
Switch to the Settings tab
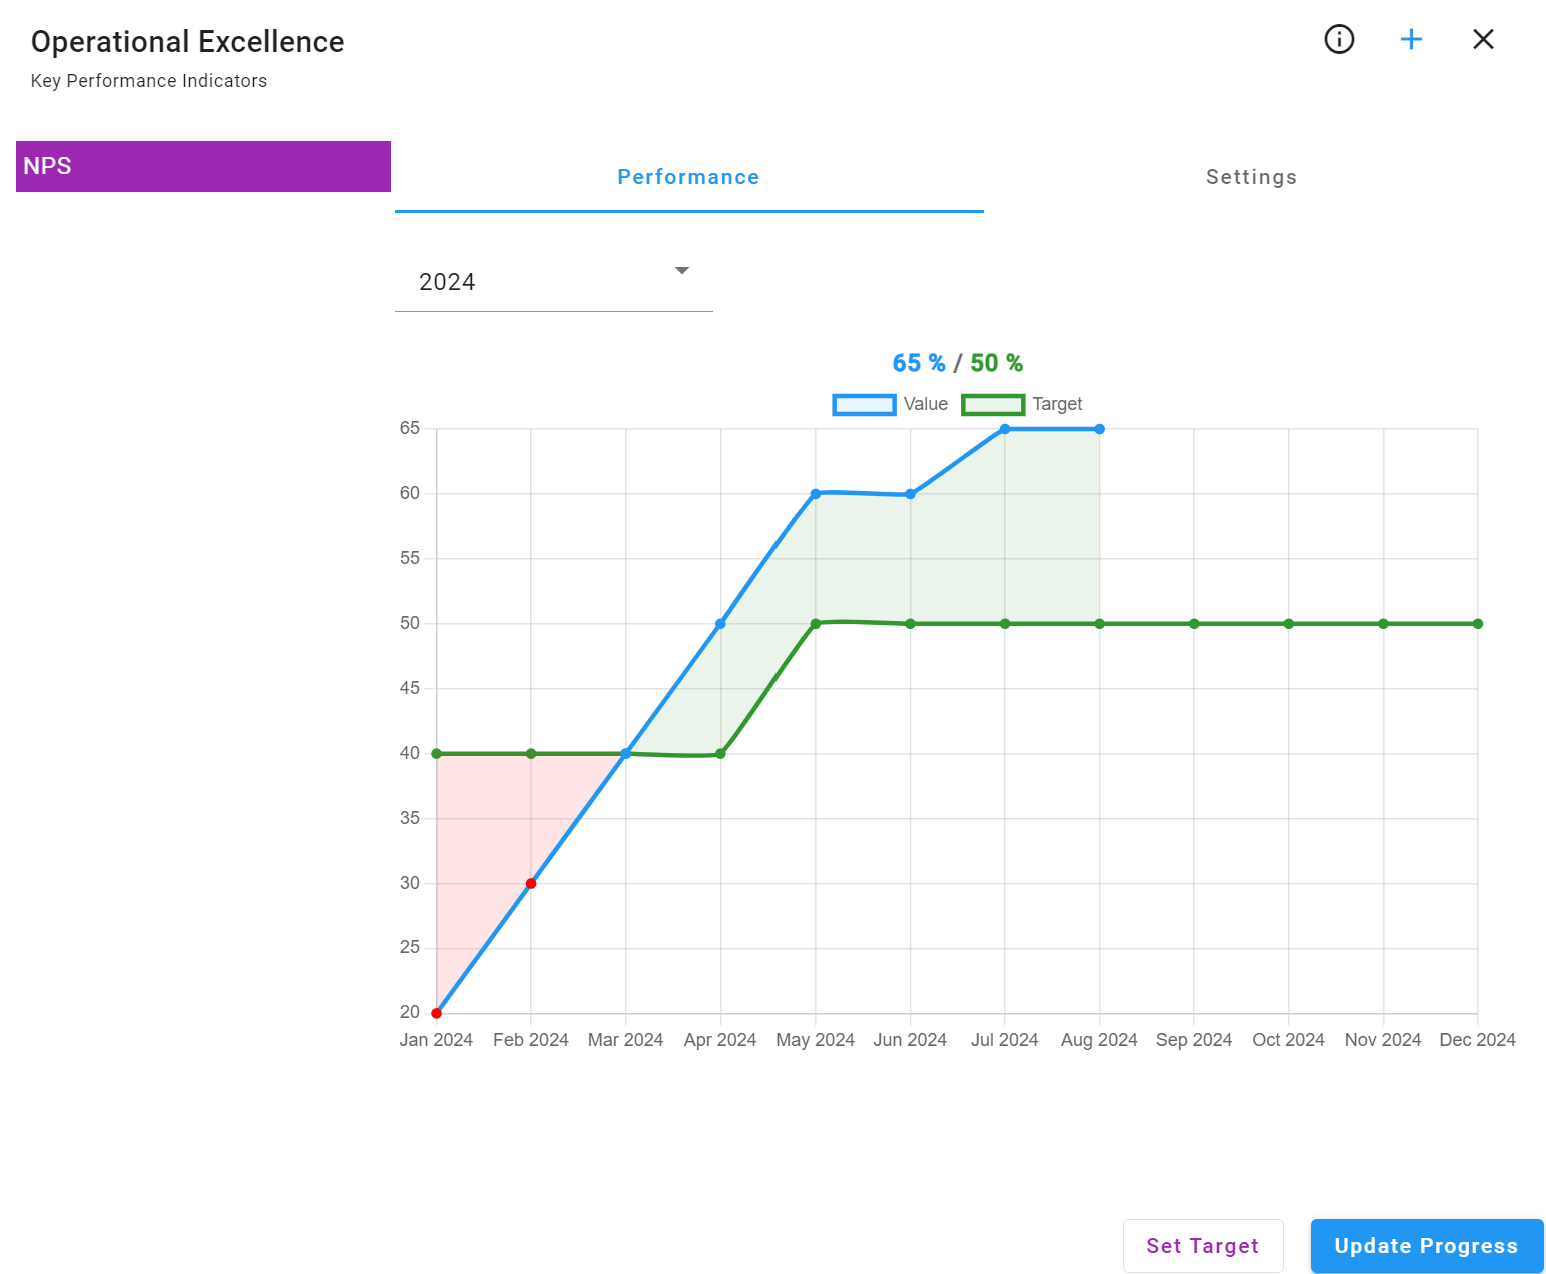1251,177
